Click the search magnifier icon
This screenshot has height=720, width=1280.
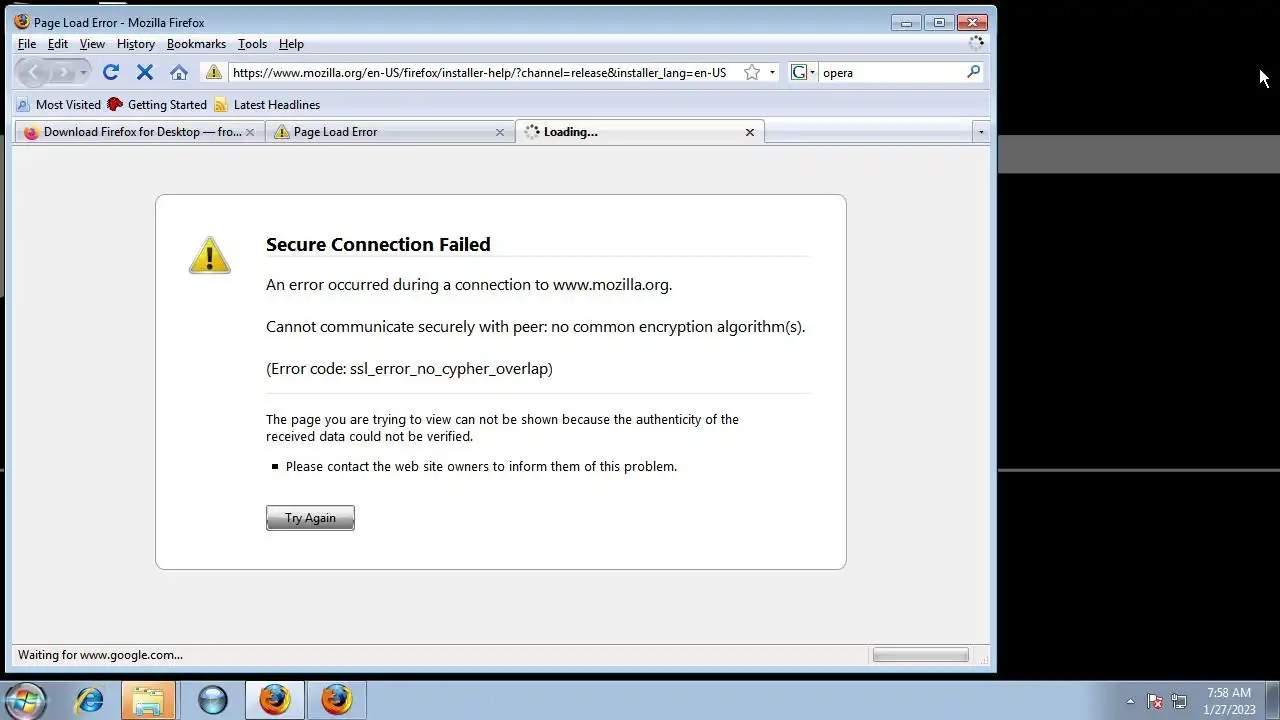point(974,72)
